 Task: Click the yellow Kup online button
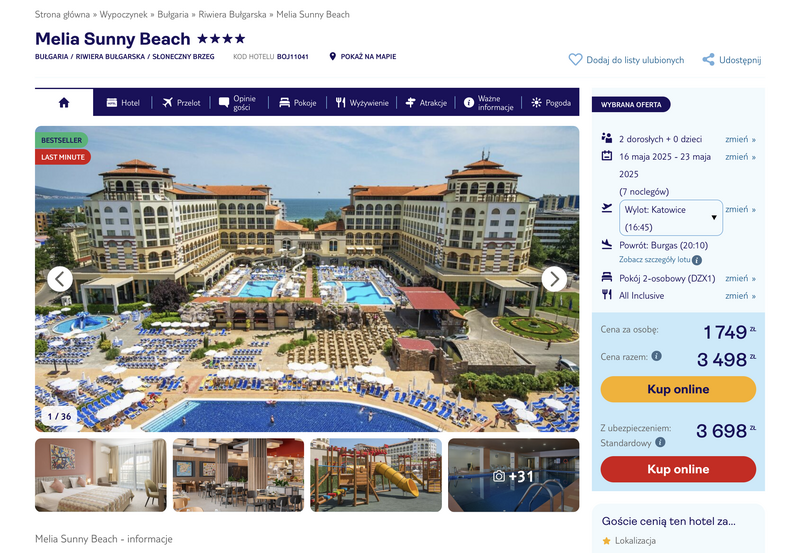[678, 389]
